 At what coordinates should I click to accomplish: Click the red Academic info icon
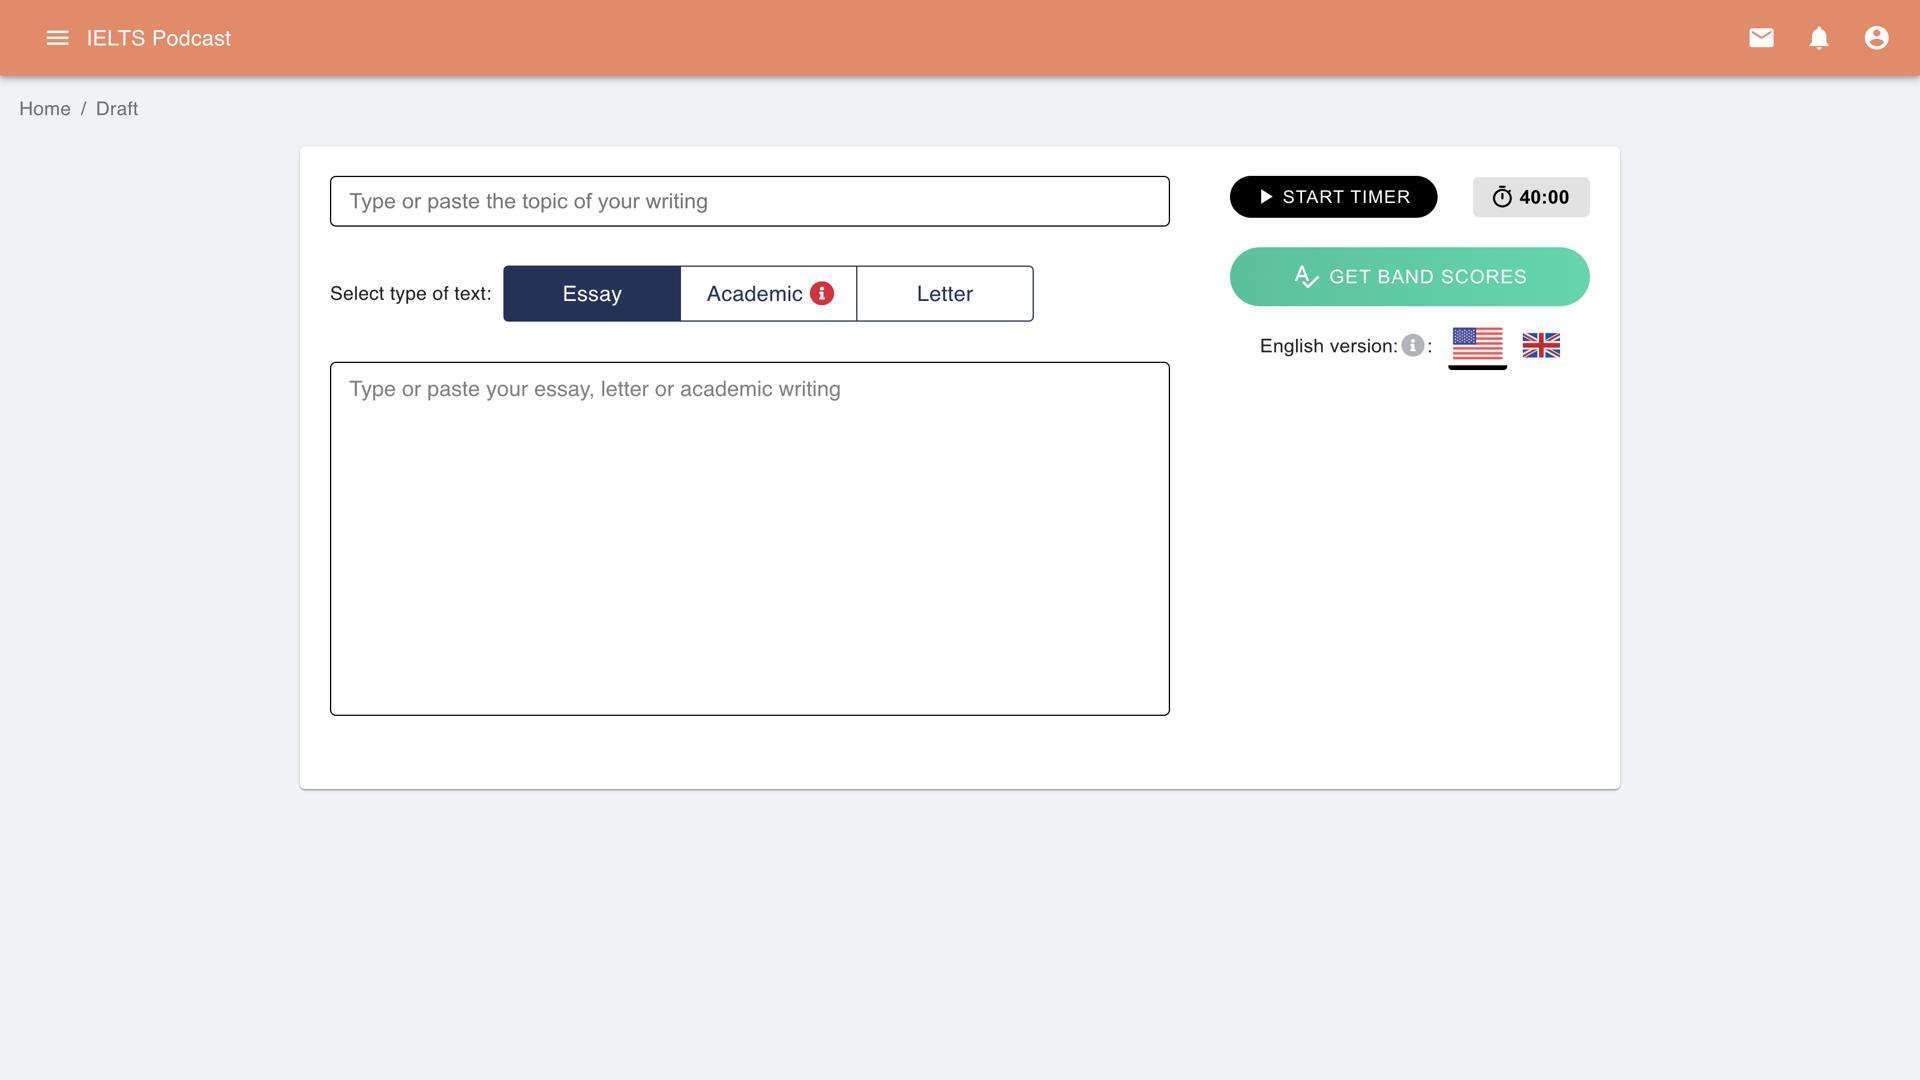[x=822, y=293]
